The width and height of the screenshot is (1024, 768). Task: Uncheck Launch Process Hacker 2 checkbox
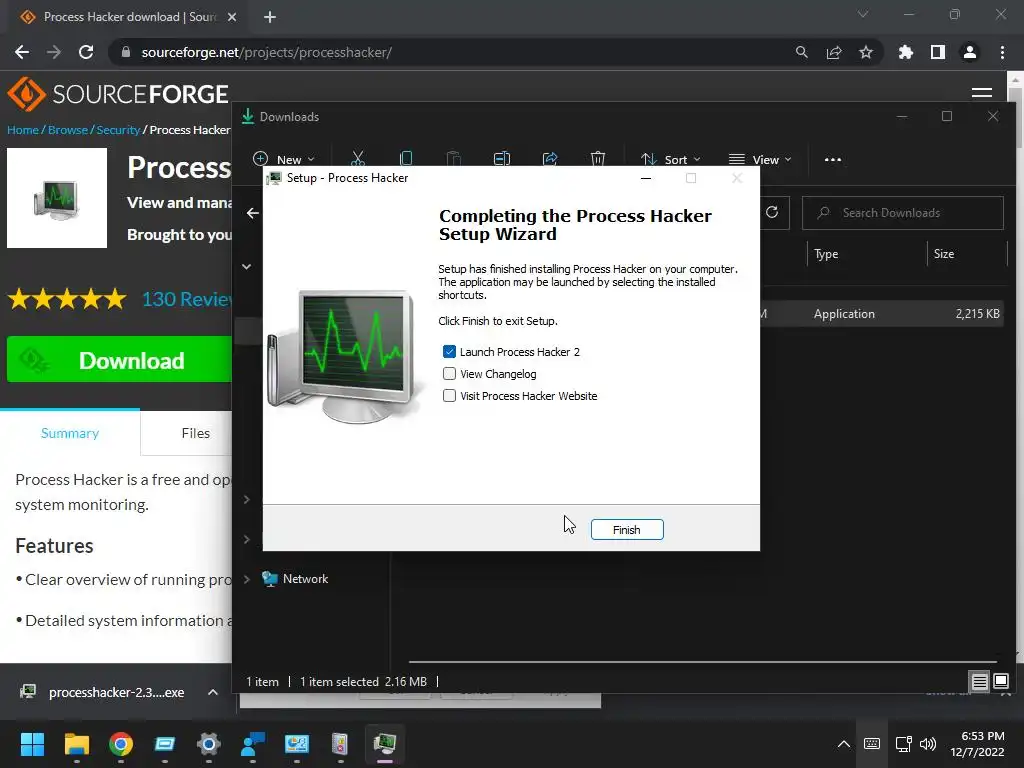pyautogui.click(x=449, y=352)
